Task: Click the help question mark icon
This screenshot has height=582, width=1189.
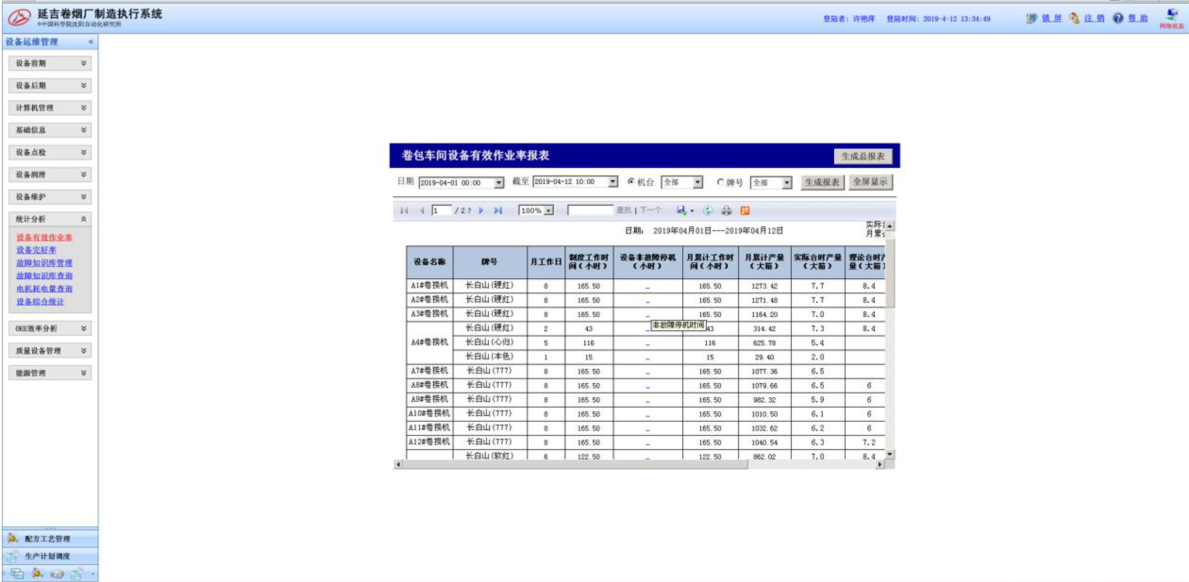Action: point(1118,18)
